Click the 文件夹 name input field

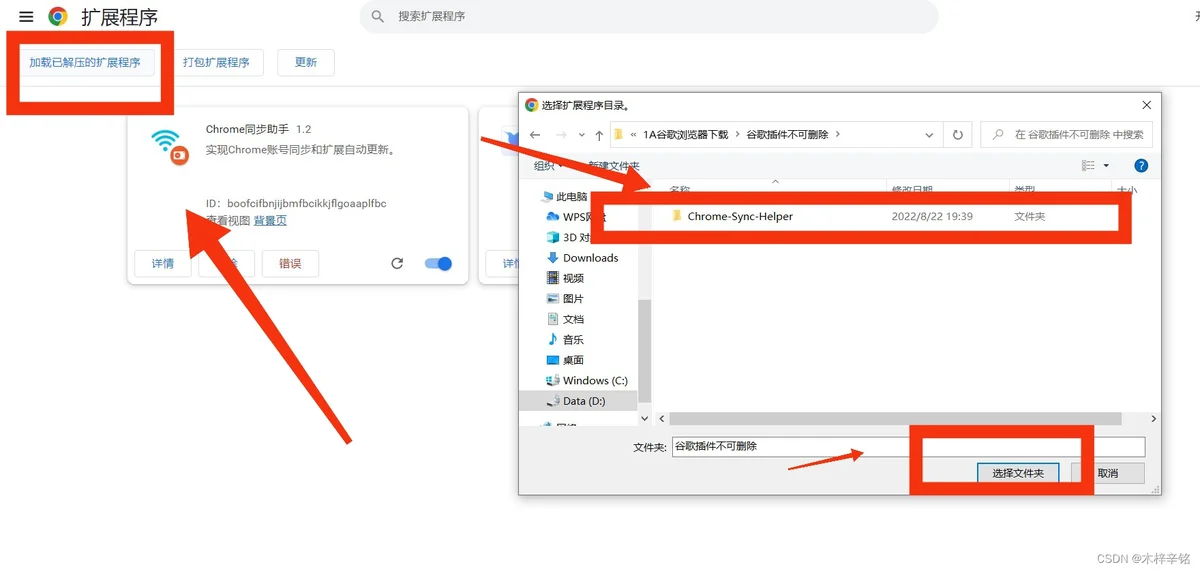tap(908, 447)
